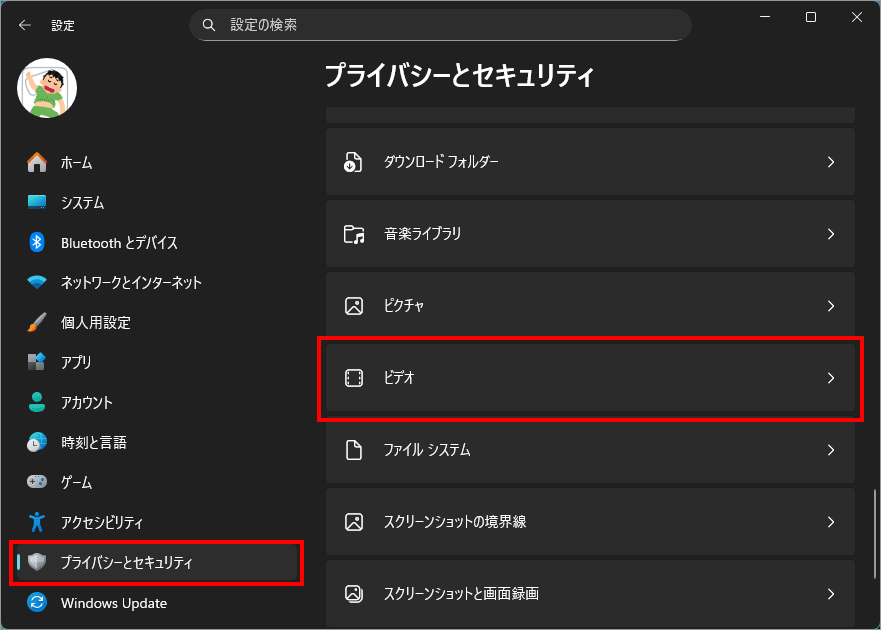
Task: Expand the ビデオ row chevron
Action: coord(830,378)
